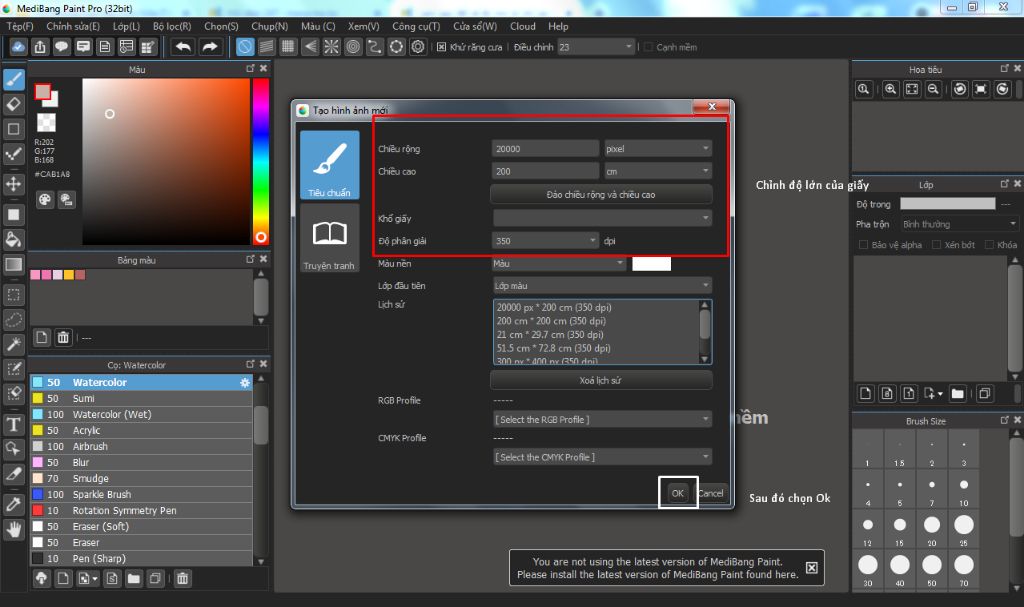Open the Chỉnh sửa(E) menu
Screen dimensions: 1024x607
click(x=73, y=26)
